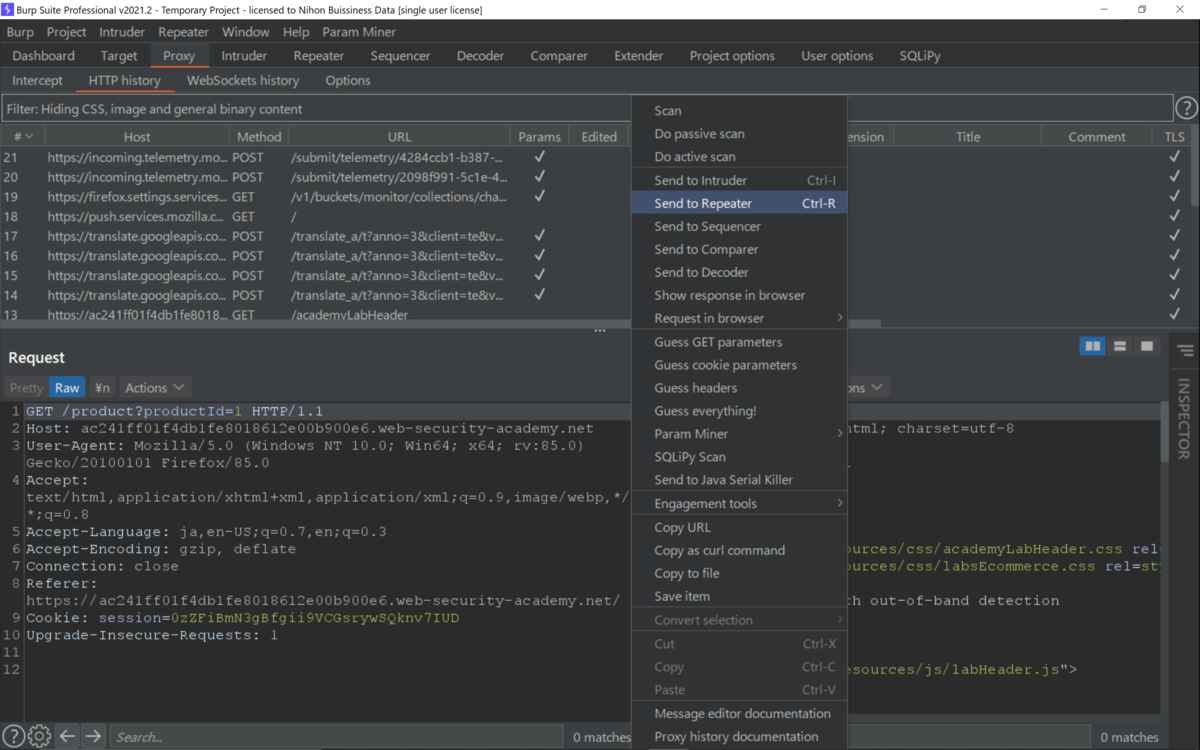This screenshot has height=750, width=1200.
Task: Toggle the ¥n non-printable characters button
Action: point(102,387)
